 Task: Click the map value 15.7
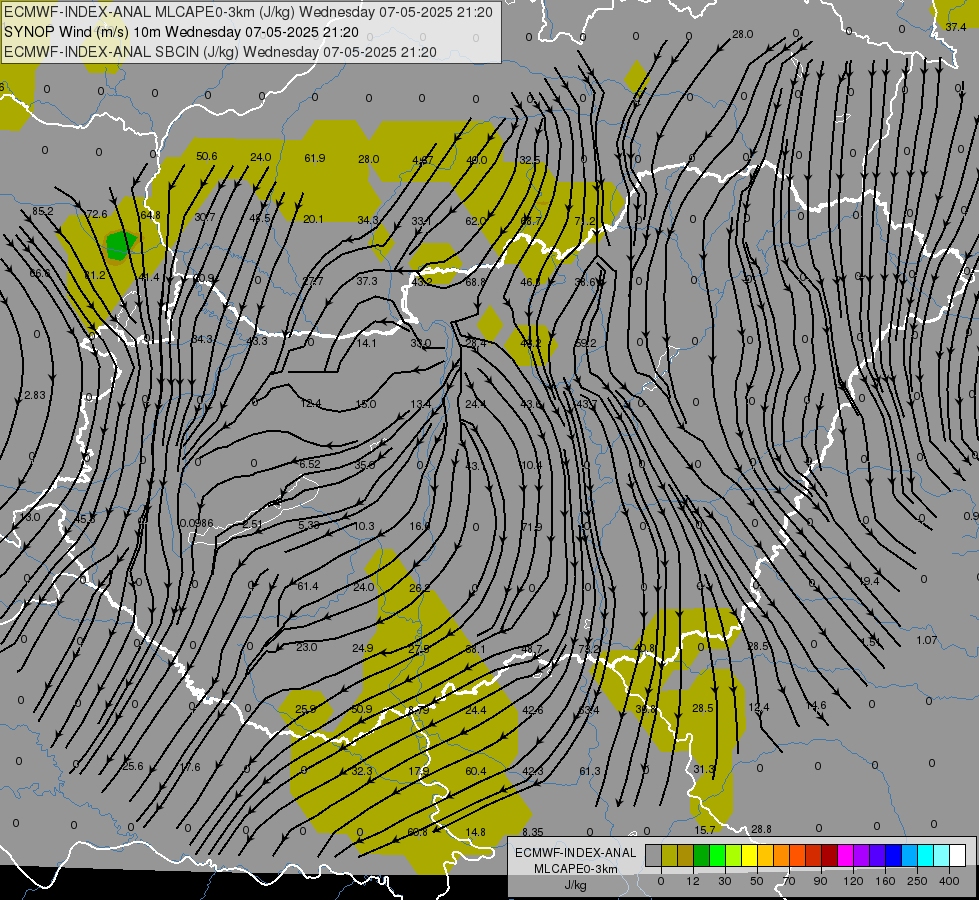tap(704, 829)
